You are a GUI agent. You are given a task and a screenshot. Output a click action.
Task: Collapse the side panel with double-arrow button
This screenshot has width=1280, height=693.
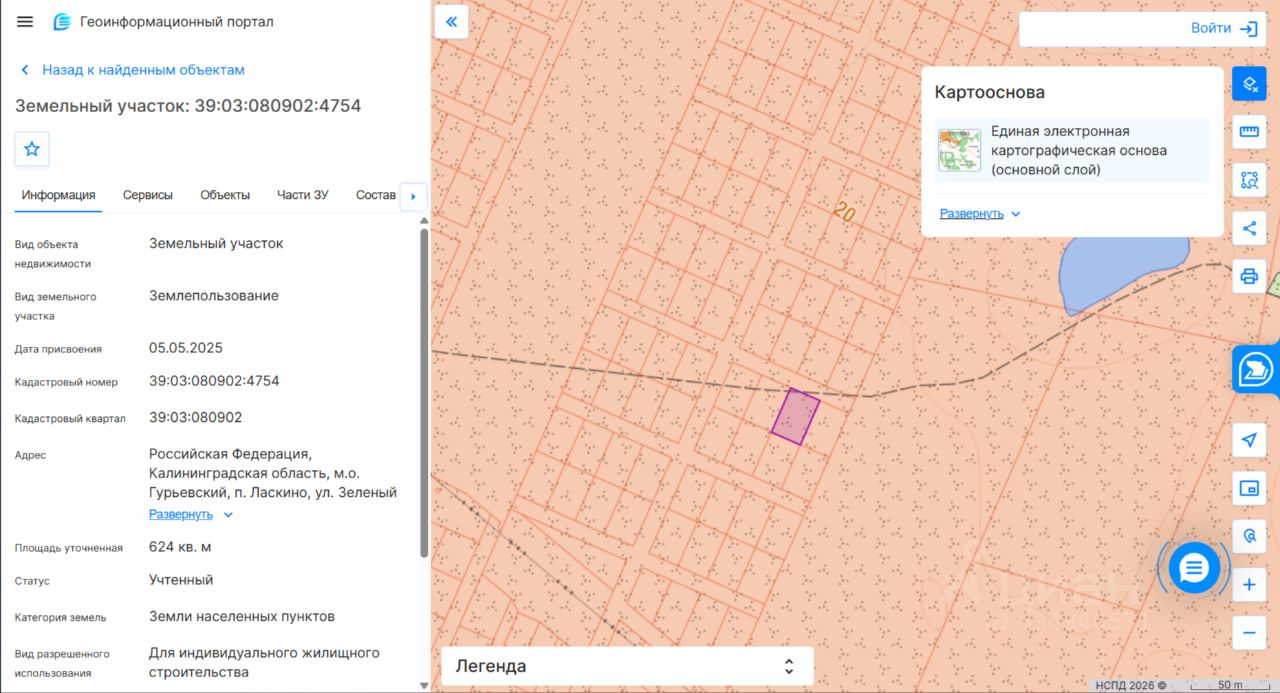pyautogui.click(x=452, y=22)
